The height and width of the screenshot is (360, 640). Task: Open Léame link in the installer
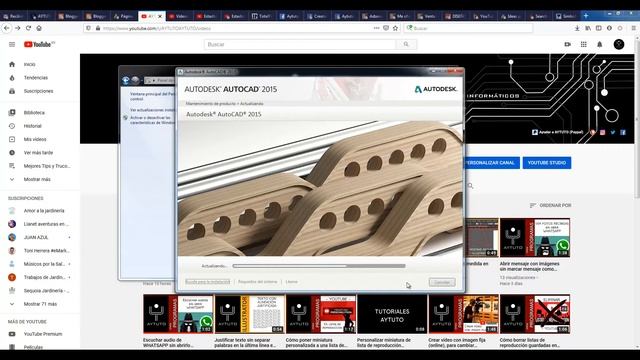coord(291,282)
